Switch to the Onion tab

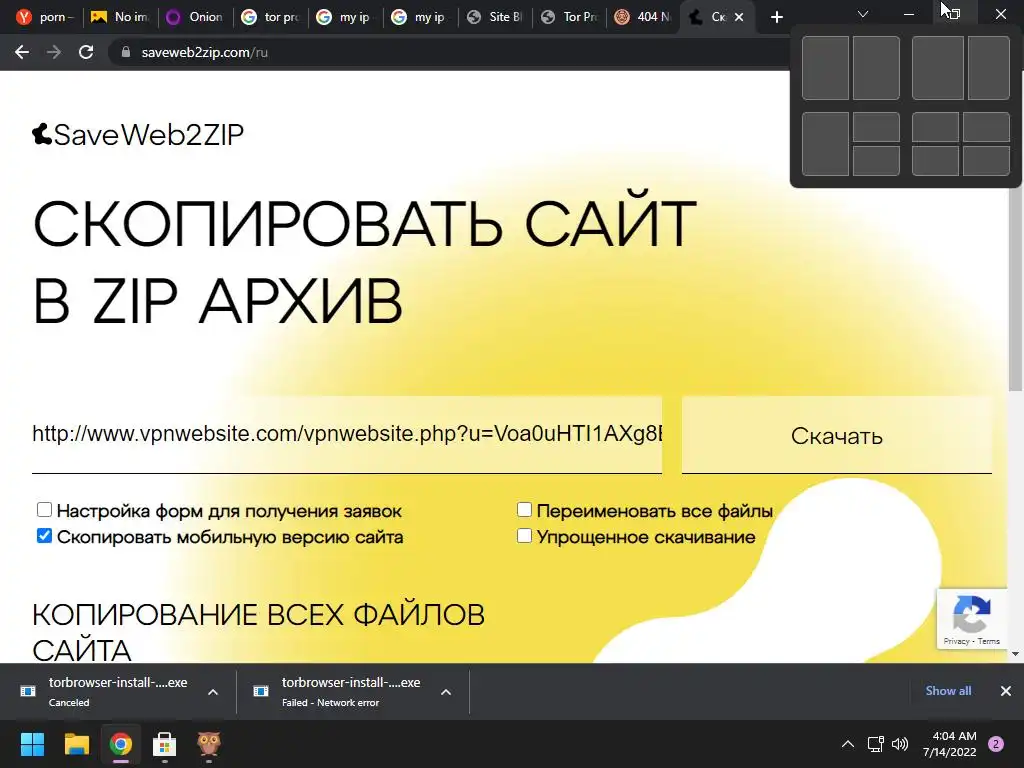pyautogui.click(x=196, y=17)
